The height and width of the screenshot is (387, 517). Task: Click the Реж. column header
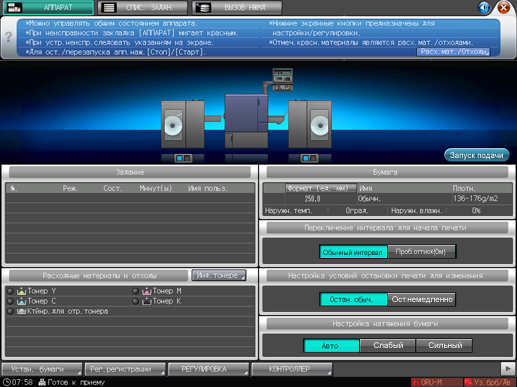coord(70,189)
